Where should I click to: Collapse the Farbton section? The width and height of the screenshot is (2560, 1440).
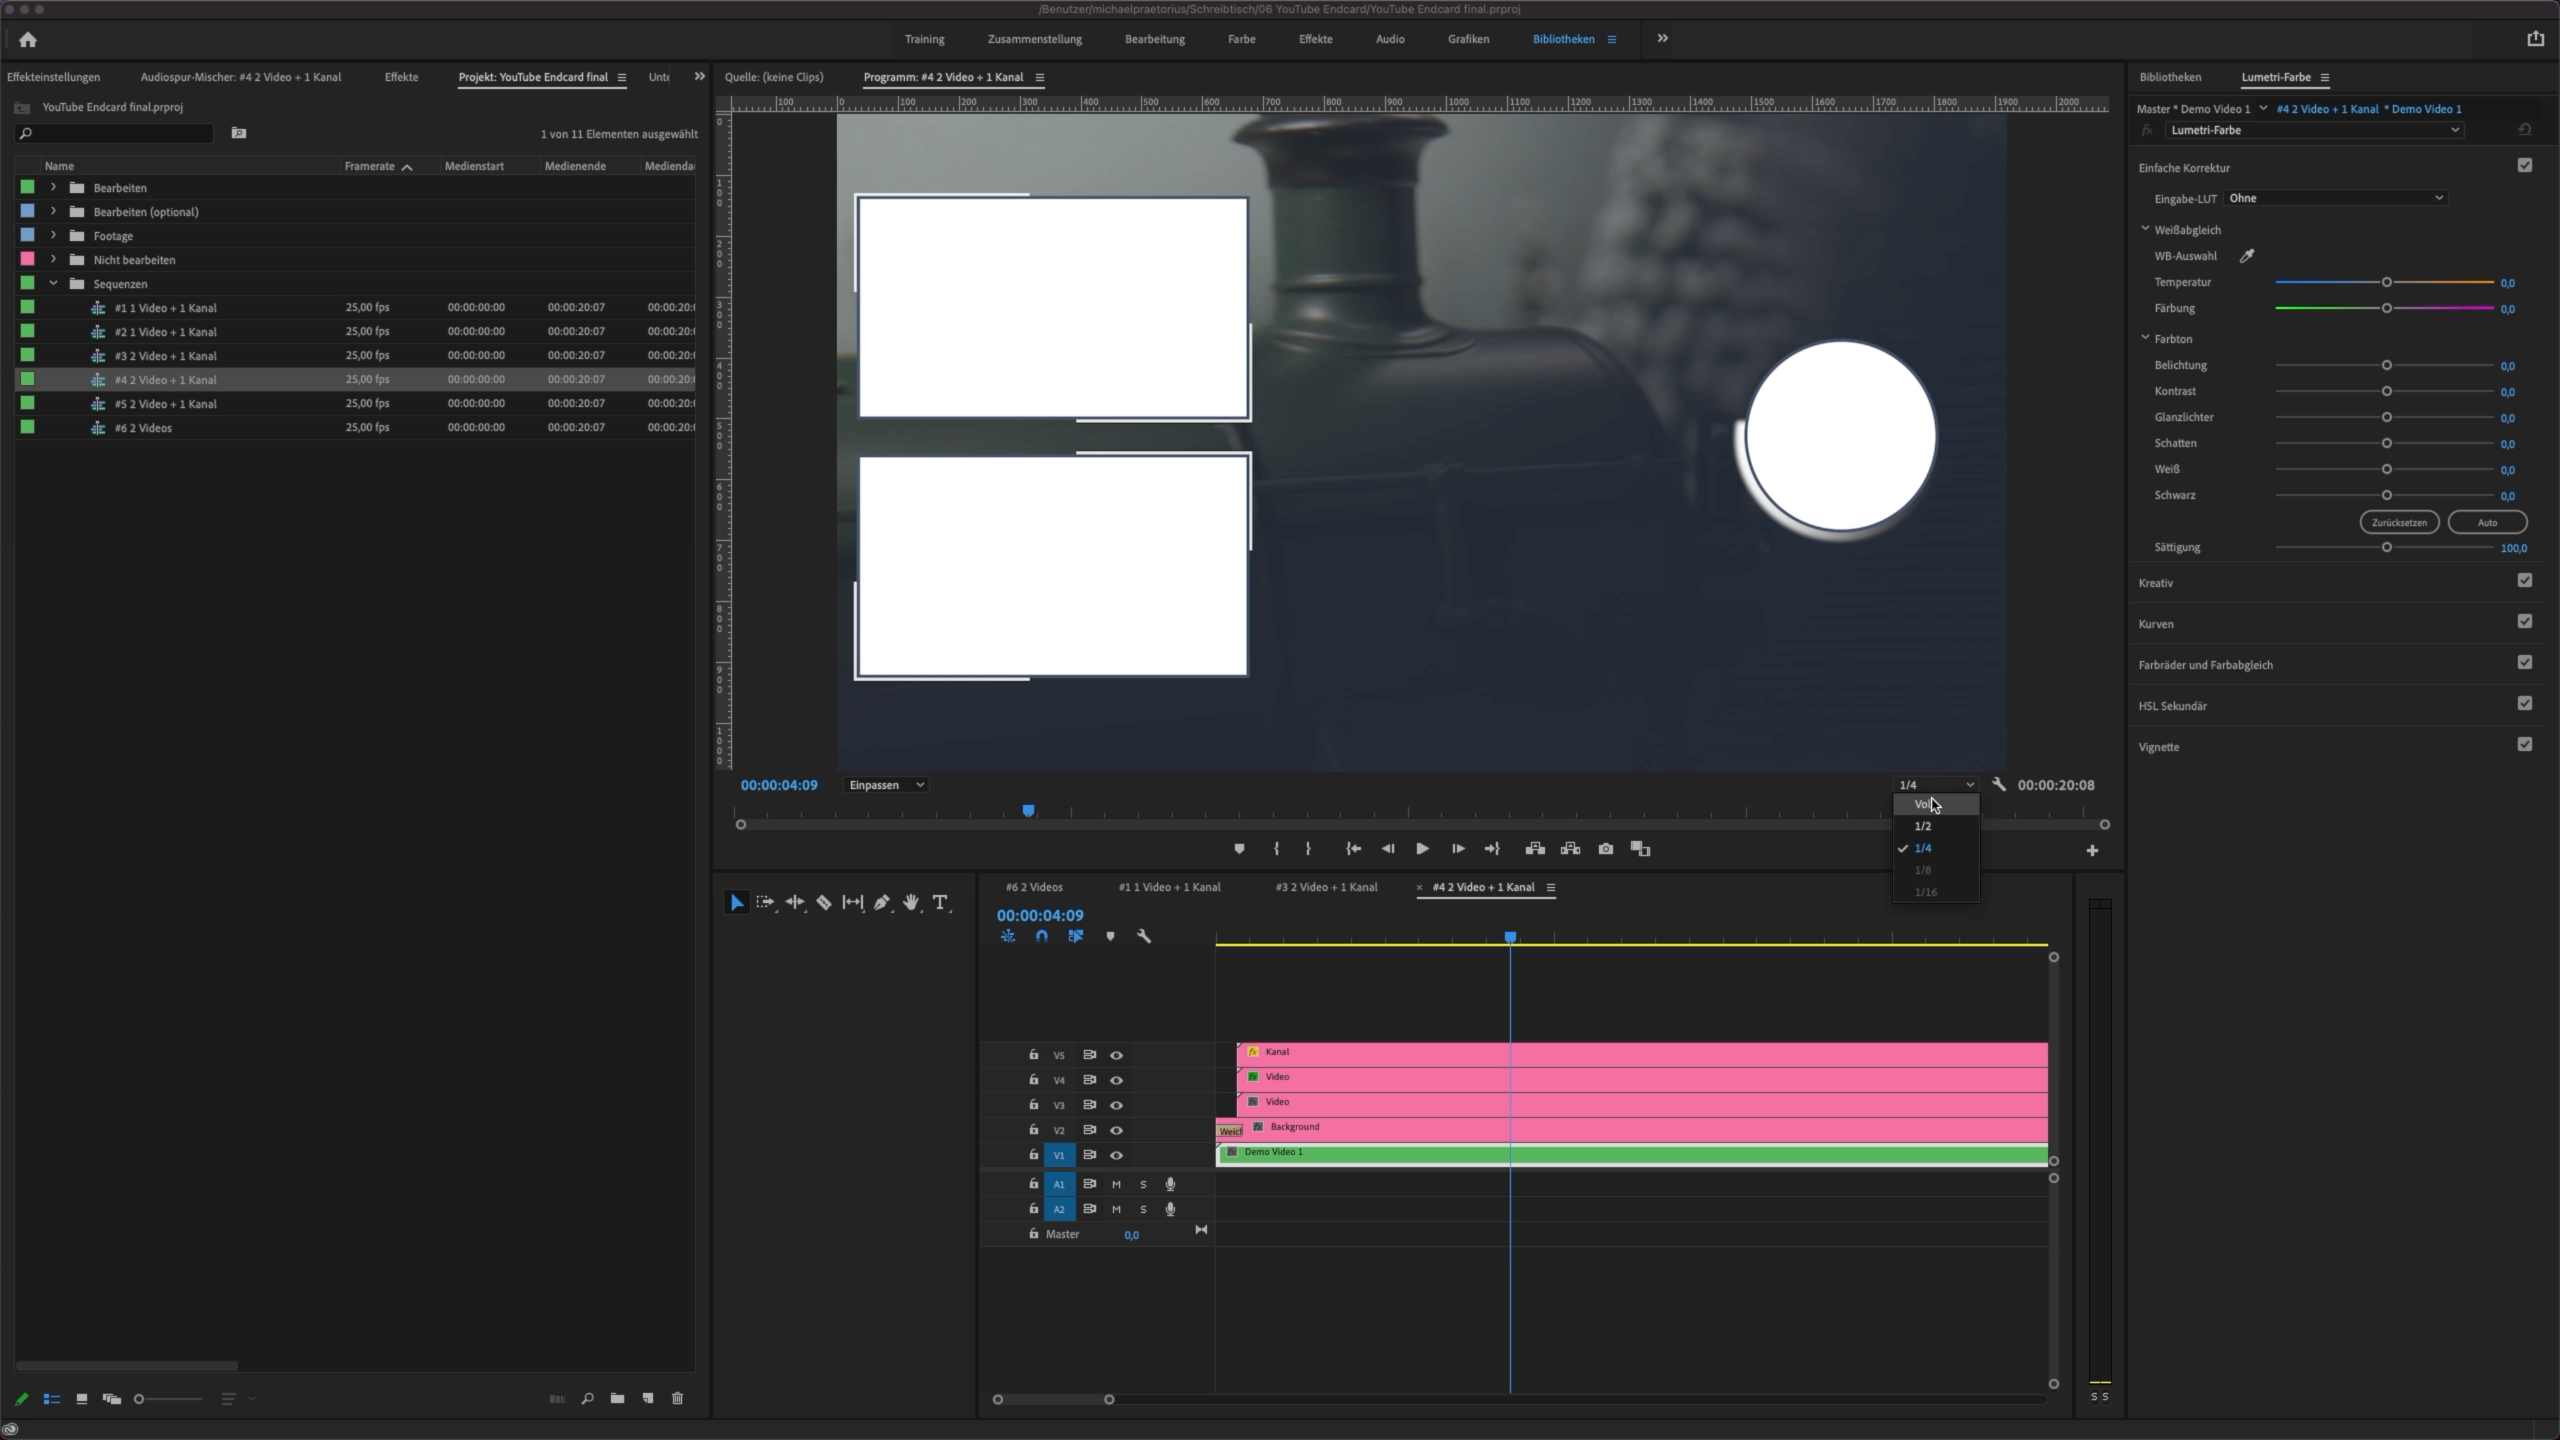pyautogui.click(x=2145, y=338)
